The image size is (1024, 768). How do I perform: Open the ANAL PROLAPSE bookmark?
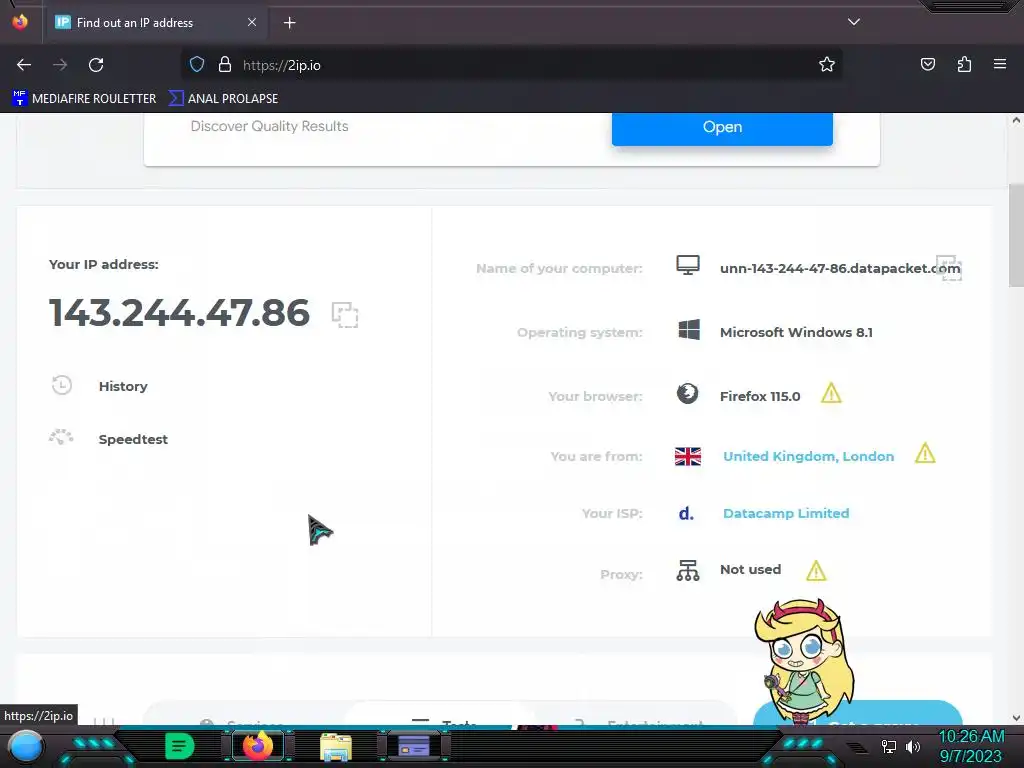click(x=223, y=99)
